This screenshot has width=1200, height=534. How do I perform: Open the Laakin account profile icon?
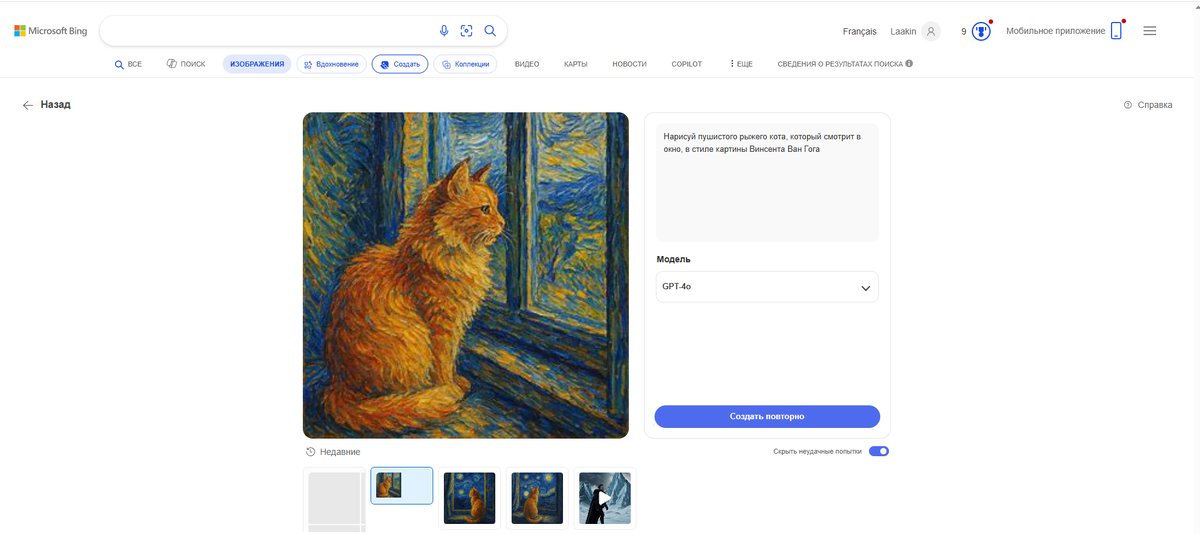[x=931, y=31]
